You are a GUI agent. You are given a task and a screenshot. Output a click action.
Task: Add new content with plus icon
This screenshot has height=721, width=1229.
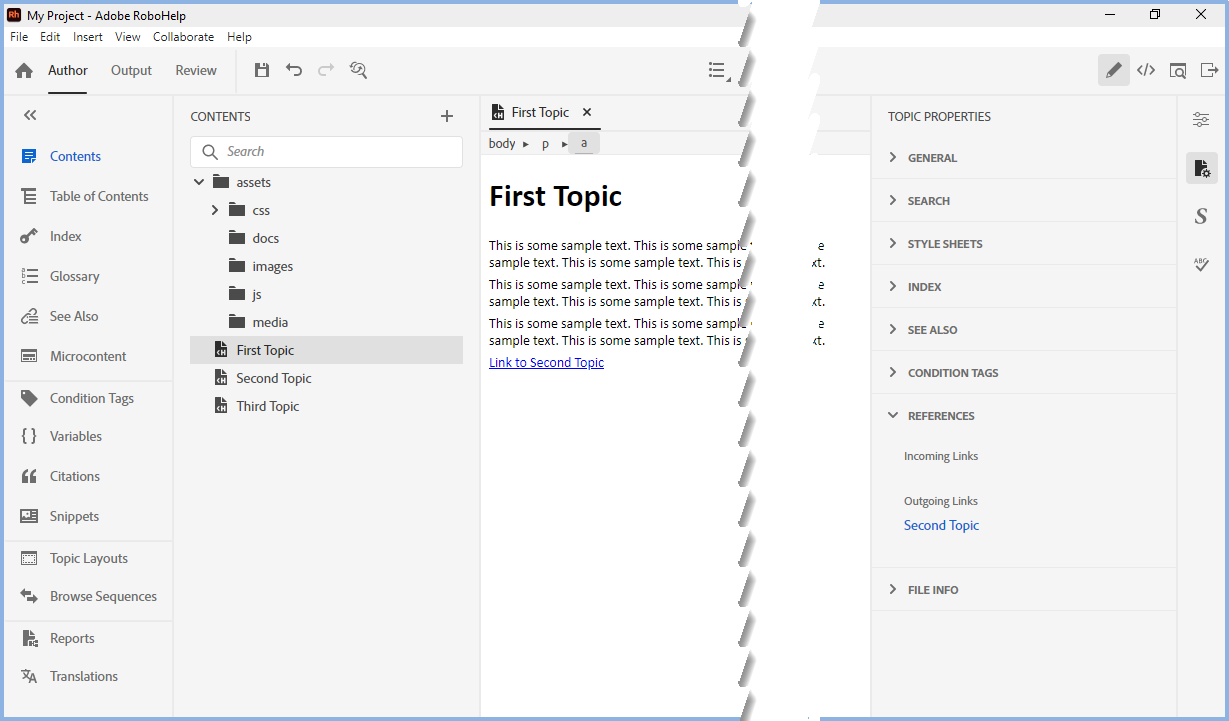point(447,116)
